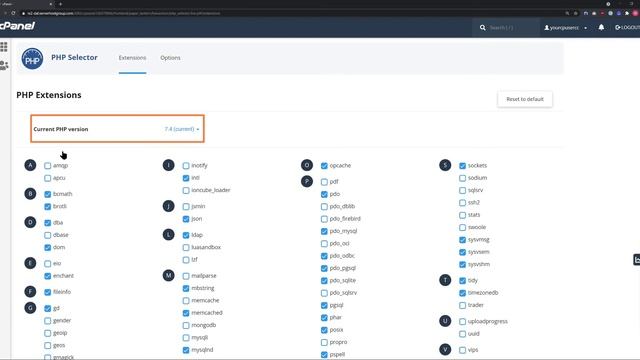
Task: Click the letter D group badge
Action: (x=30, y=222)
